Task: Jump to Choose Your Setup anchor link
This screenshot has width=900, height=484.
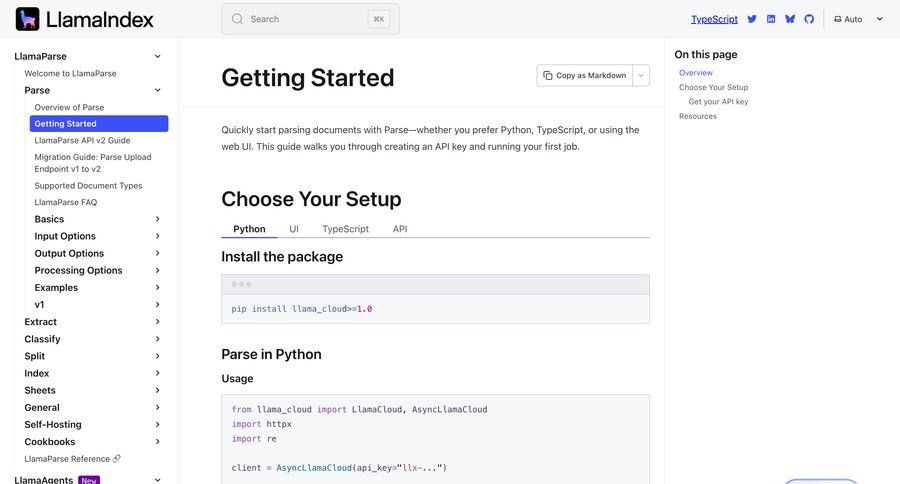Action: (x=713, y=87)
